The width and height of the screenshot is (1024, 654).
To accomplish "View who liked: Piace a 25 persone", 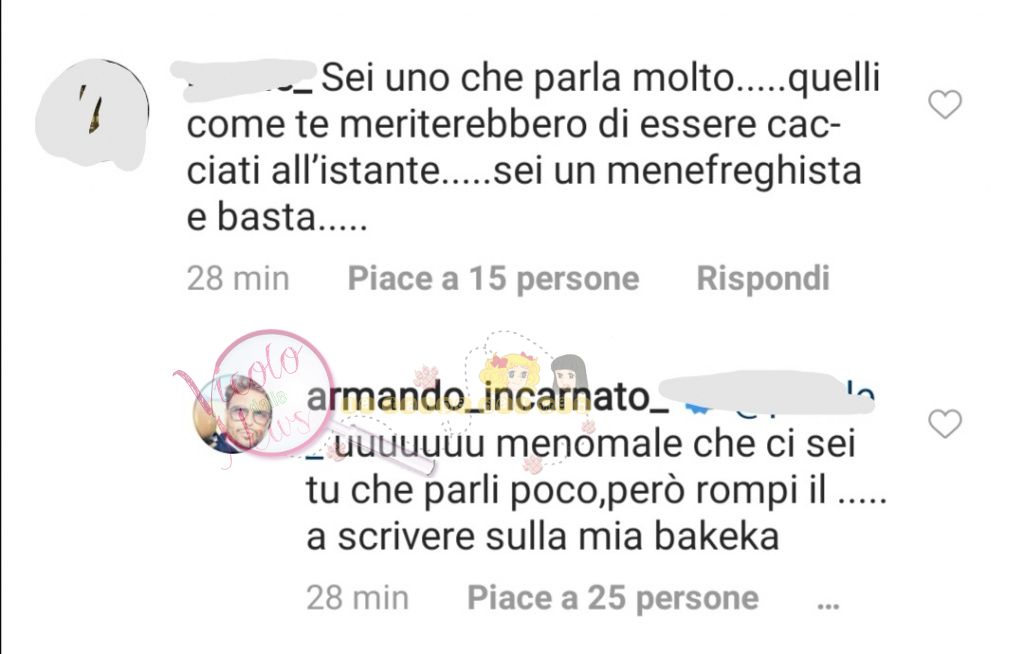I will click(x=613, y=598).
